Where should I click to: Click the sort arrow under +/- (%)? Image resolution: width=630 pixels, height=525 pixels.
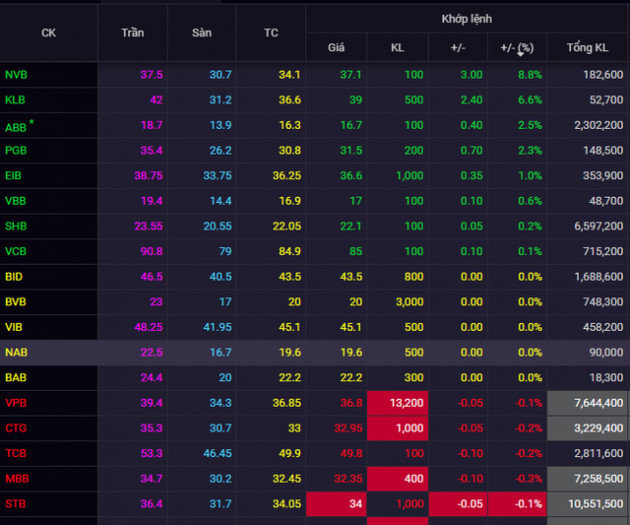520,54
